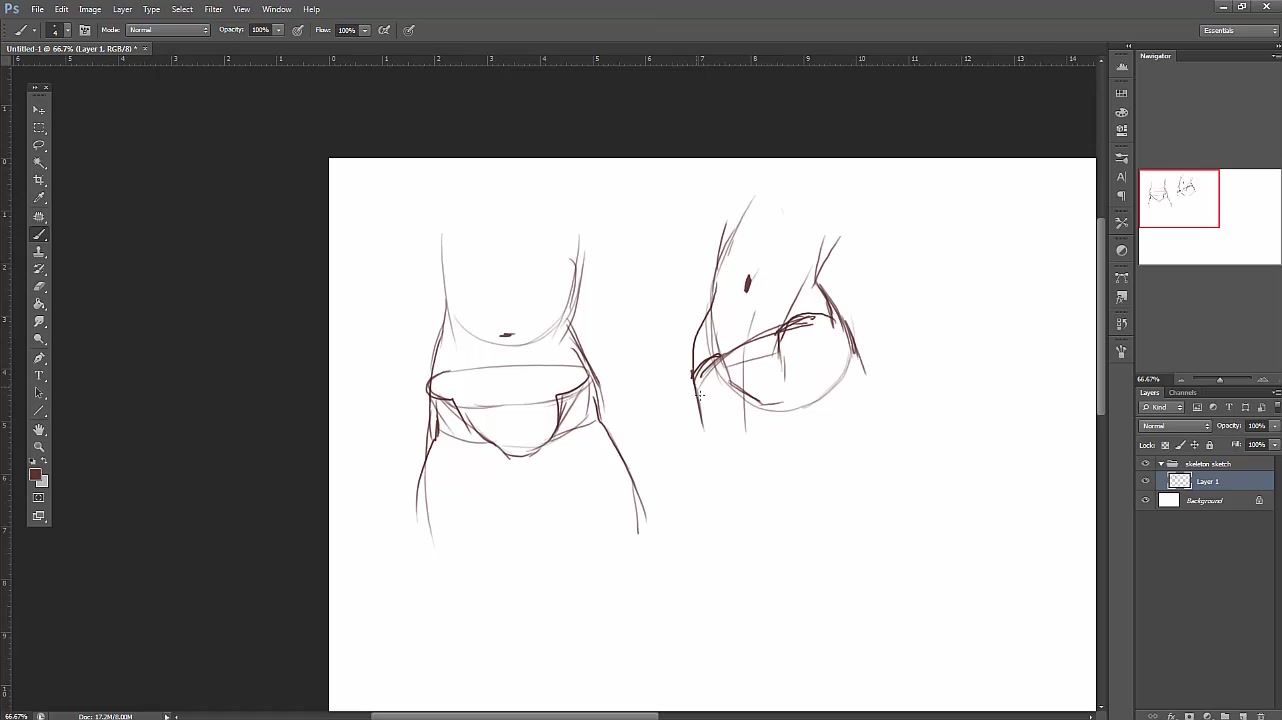Select the Line shape tool
Screen dimensions: 1282x720
click(39, 411)
